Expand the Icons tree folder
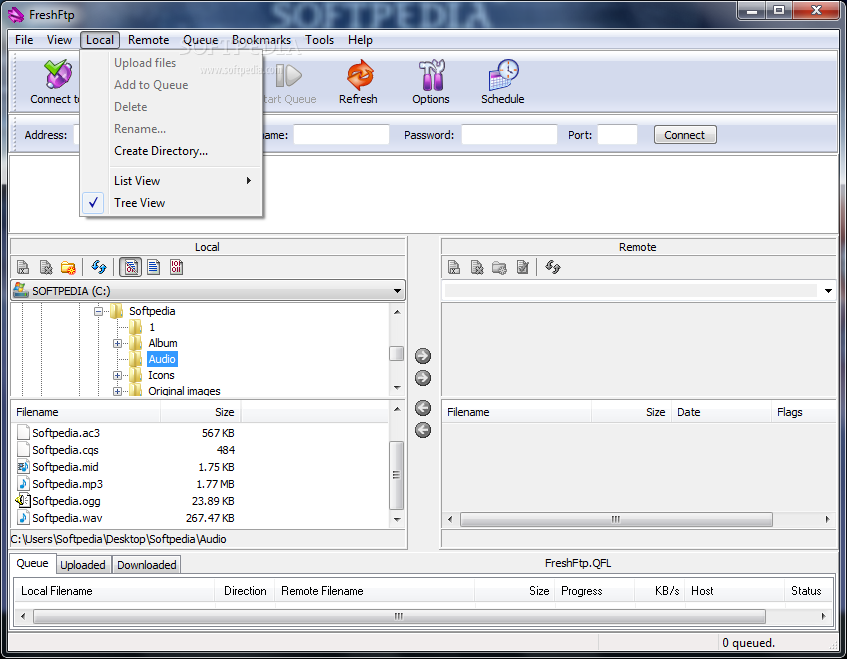This screenshot has height=659, width=847. coord(117,375)
